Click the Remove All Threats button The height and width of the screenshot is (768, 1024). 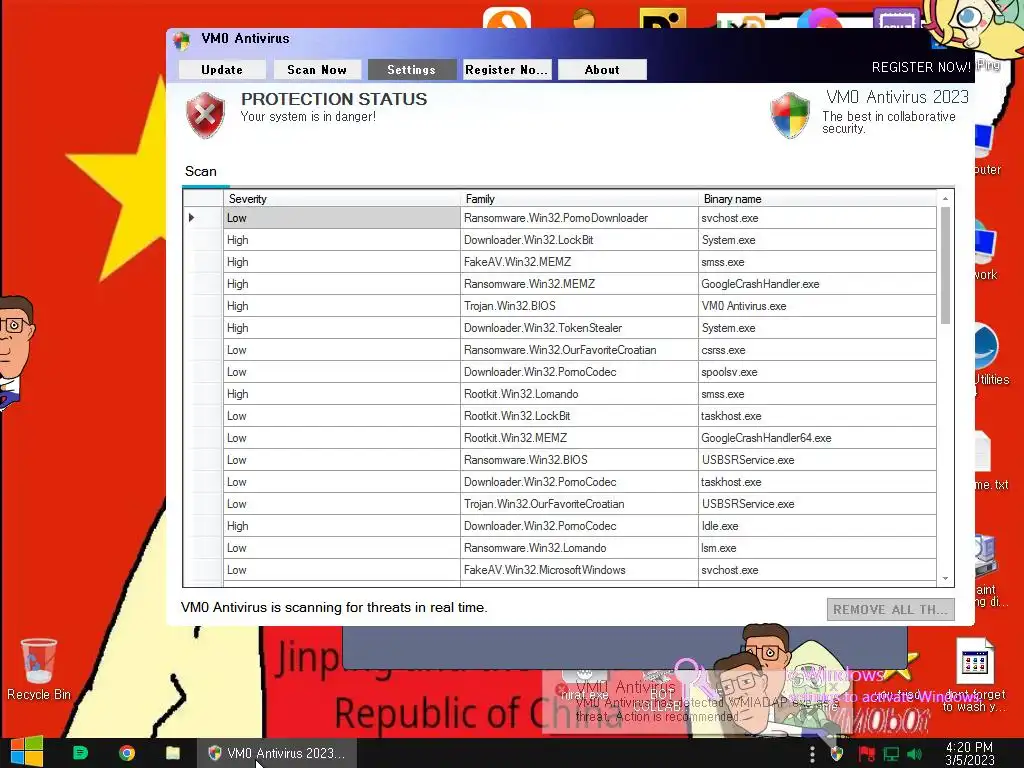point(891,609)
